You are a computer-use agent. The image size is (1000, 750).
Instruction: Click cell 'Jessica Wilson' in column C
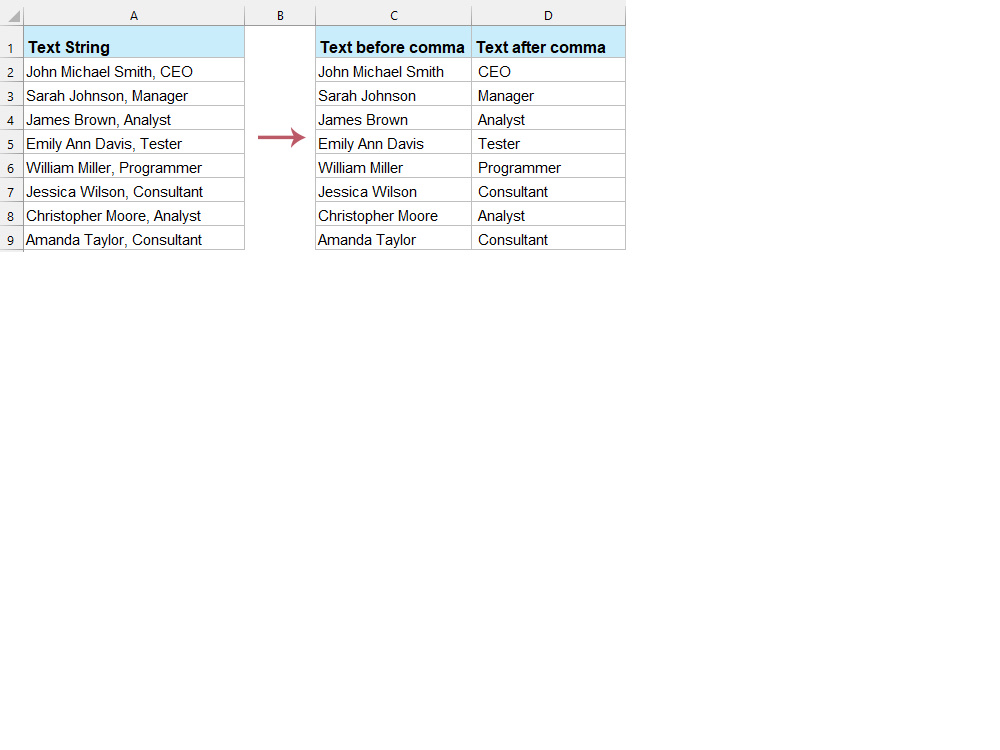[393, 190]
